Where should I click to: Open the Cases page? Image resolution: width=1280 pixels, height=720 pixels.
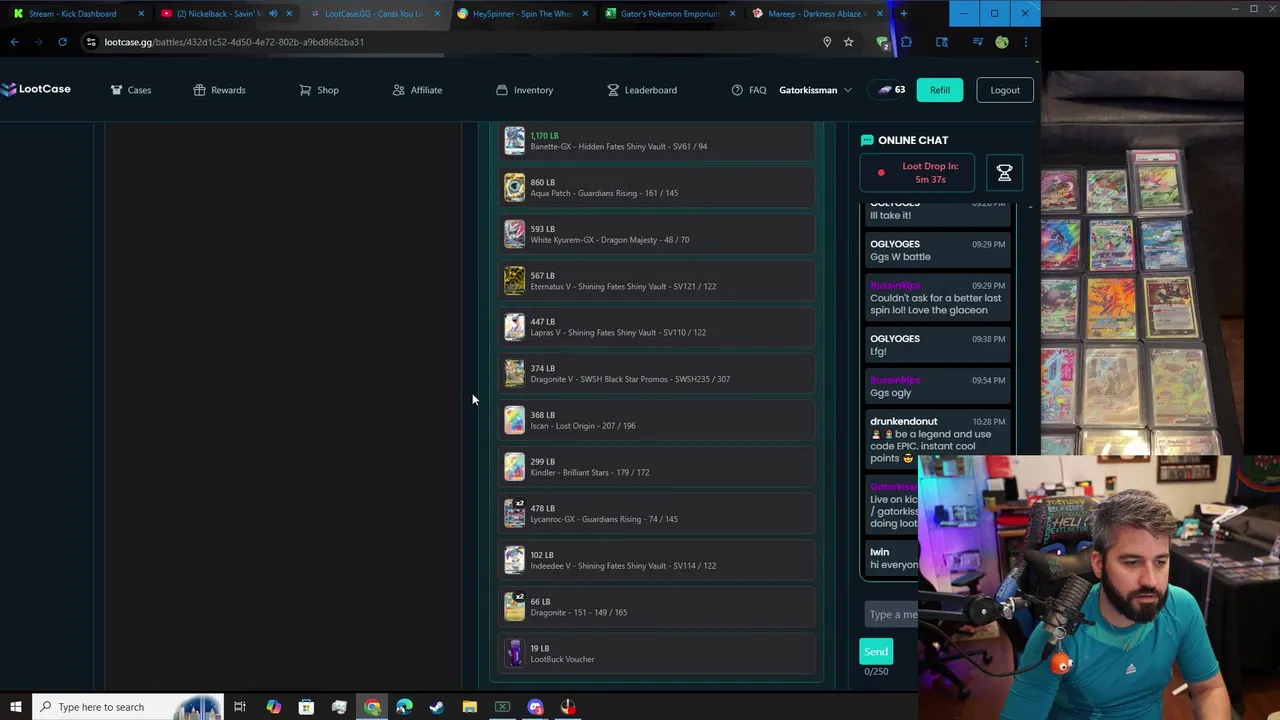pyautogui.click(x=131, y=90)
